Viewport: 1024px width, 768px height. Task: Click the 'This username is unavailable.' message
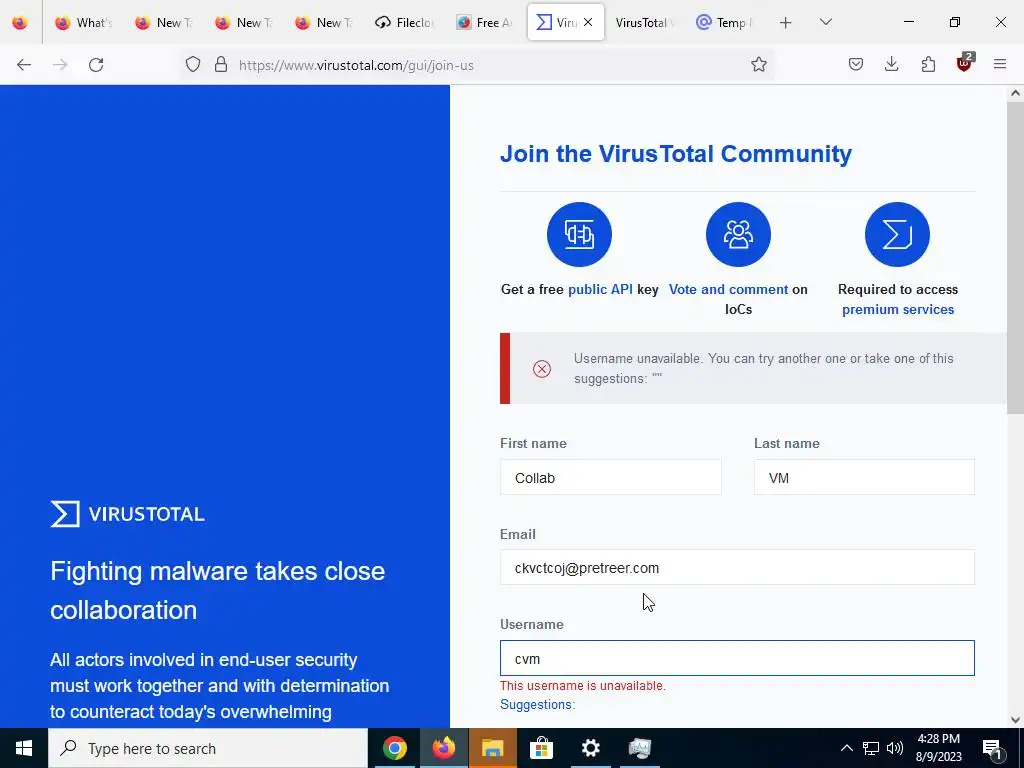(x=583, y=686)
